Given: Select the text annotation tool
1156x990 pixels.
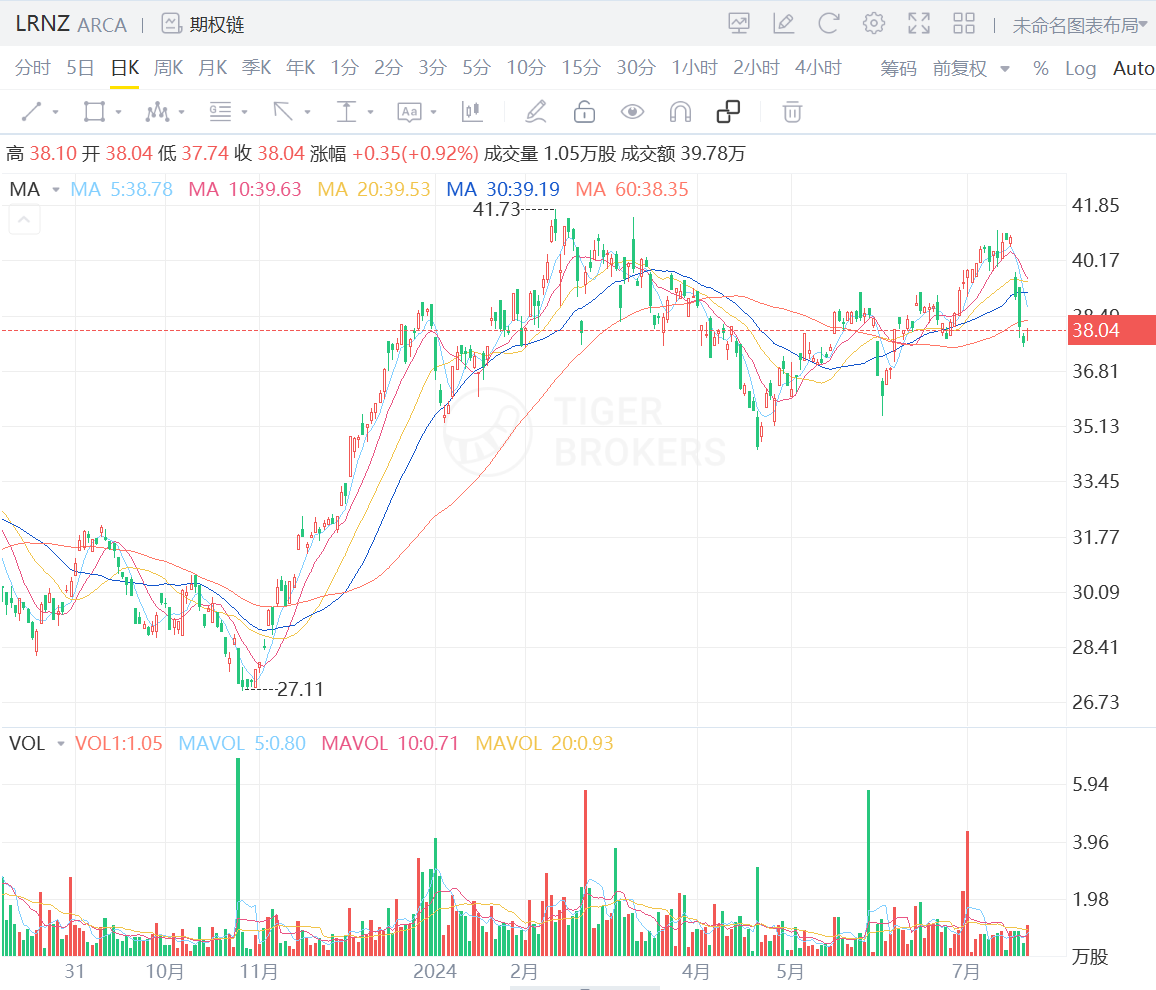Looking at the screenshot, I should pyautogui.click(x=409, y=112).
